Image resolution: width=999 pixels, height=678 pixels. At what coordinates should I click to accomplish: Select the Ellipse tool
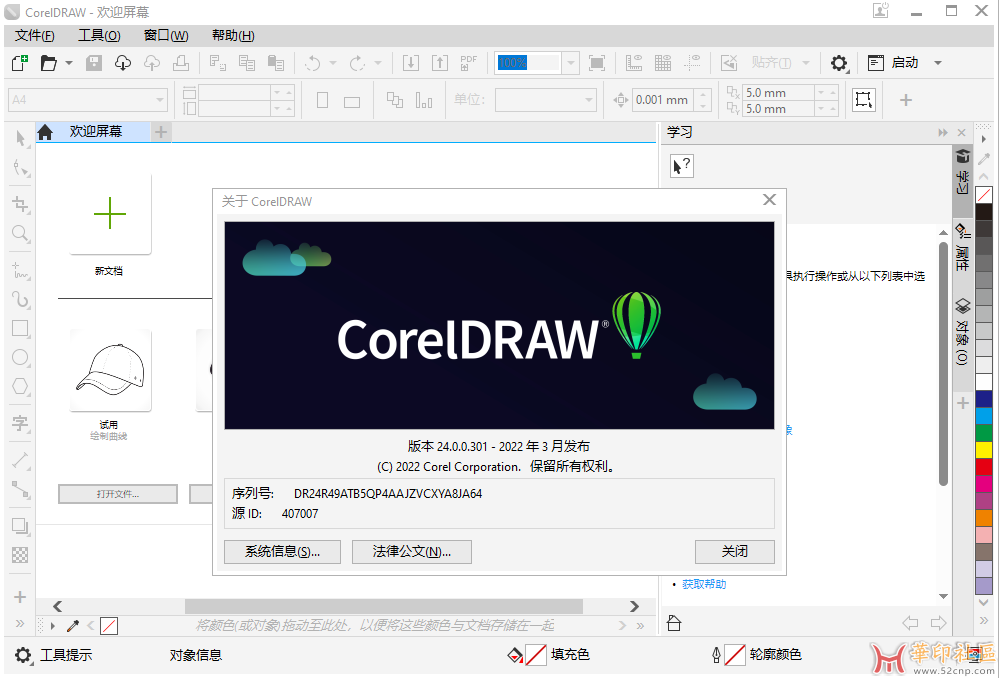(x=20, y=357)
